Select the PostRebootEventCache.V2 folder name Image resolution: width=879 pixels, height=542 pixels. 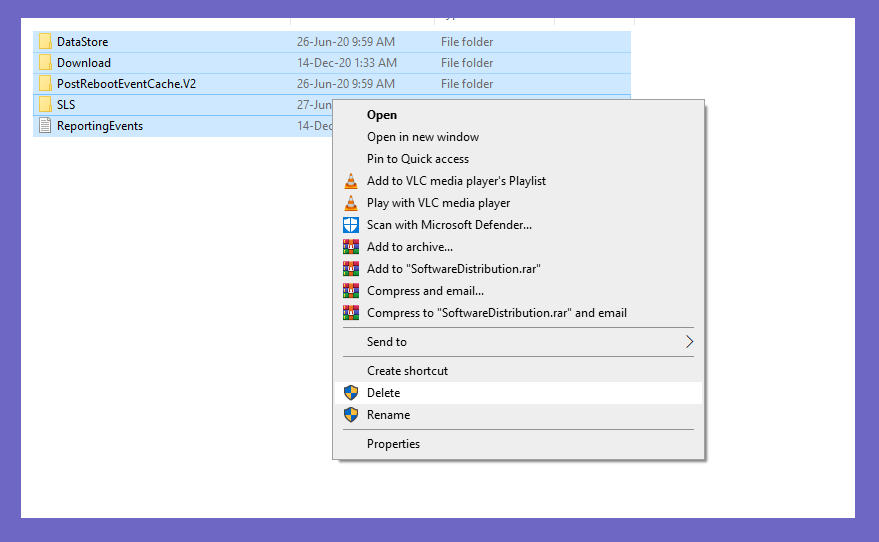(x=126, y=84)
